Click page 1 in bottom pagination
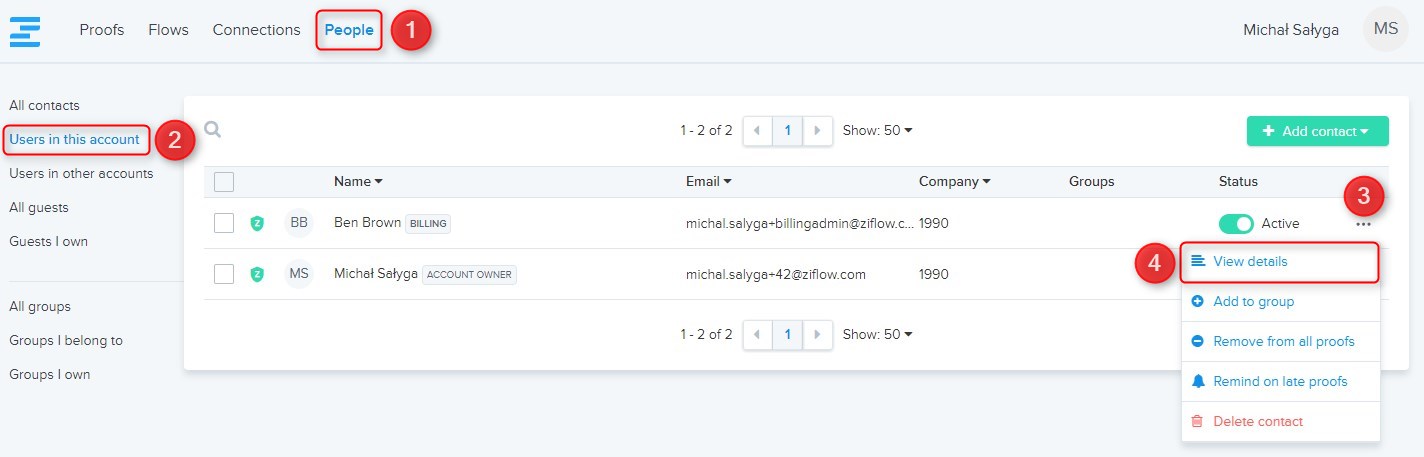The width and height of the screenshot is (1424, 457). pyautogui.click(x=787, y=334)
